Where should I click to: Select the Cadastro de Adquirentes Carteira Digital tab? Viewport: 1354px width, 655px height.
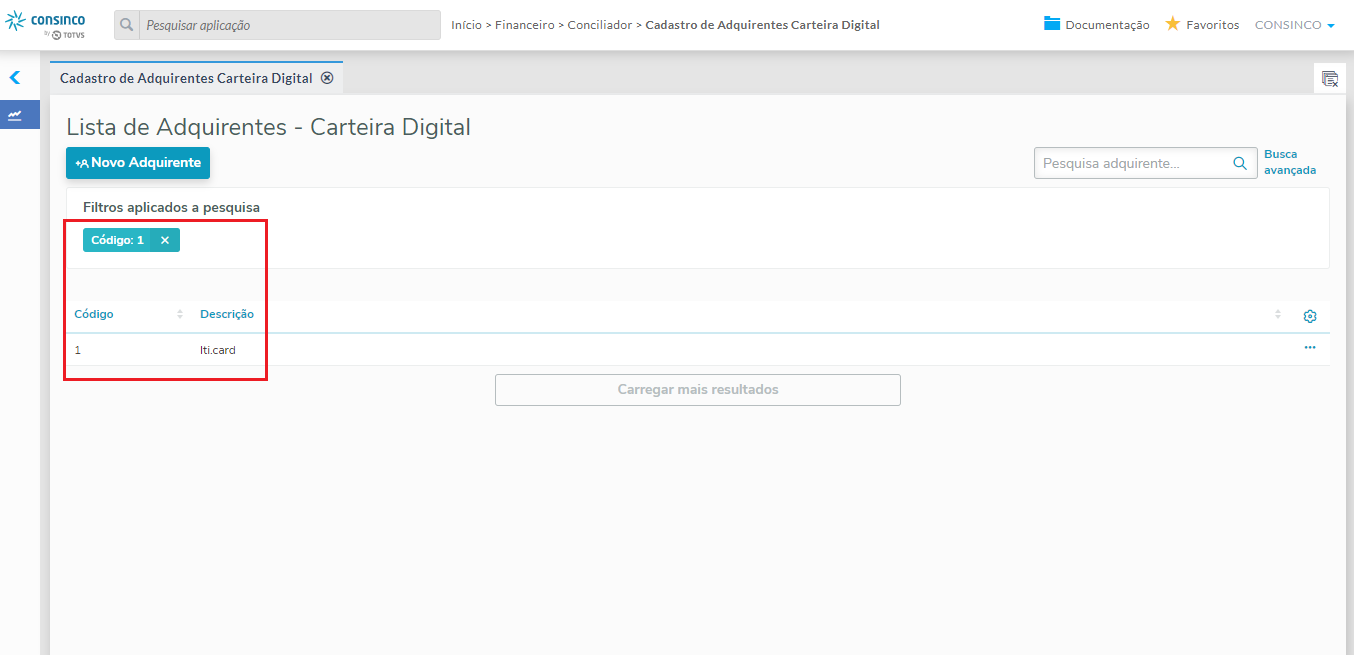(186, 78)
